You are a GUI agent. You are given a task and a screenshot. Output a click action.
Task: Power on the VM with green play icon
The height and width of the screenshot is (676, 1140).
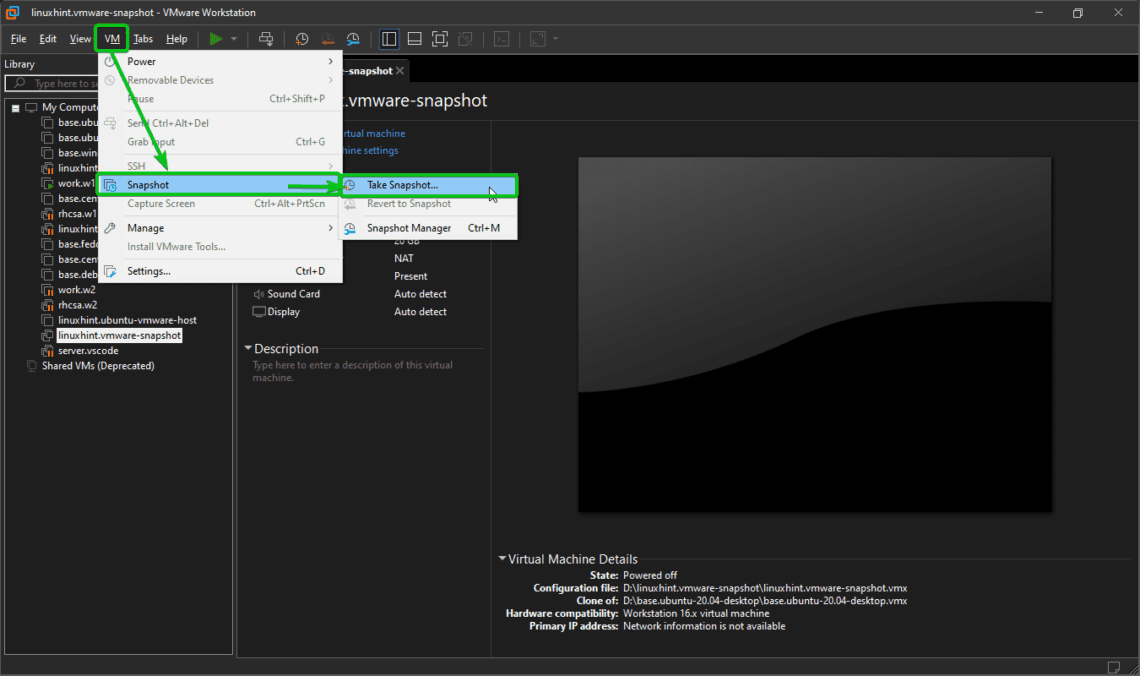(x=214, y=39)
